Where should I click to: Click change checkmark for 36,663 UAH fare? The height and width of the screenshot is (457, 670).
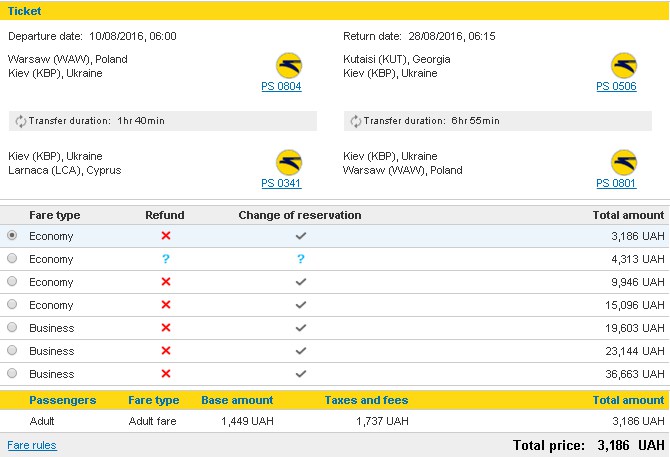pos(301,374)
